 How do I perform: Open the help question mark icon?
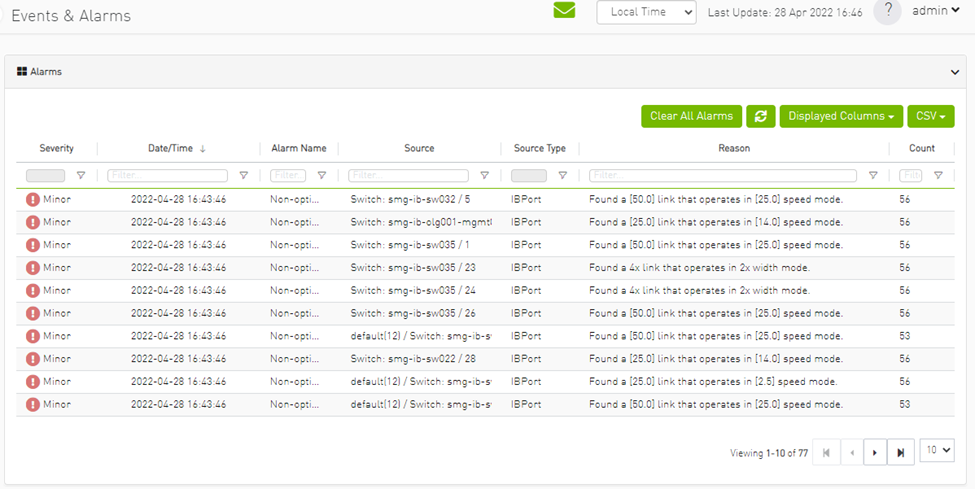887,11
